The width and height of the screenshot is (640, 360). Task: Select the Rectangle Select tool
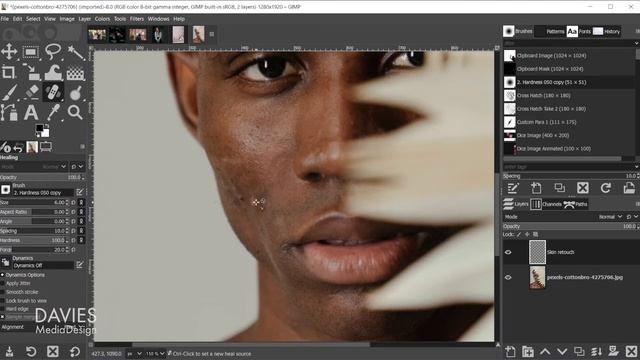tap(31, 52)
